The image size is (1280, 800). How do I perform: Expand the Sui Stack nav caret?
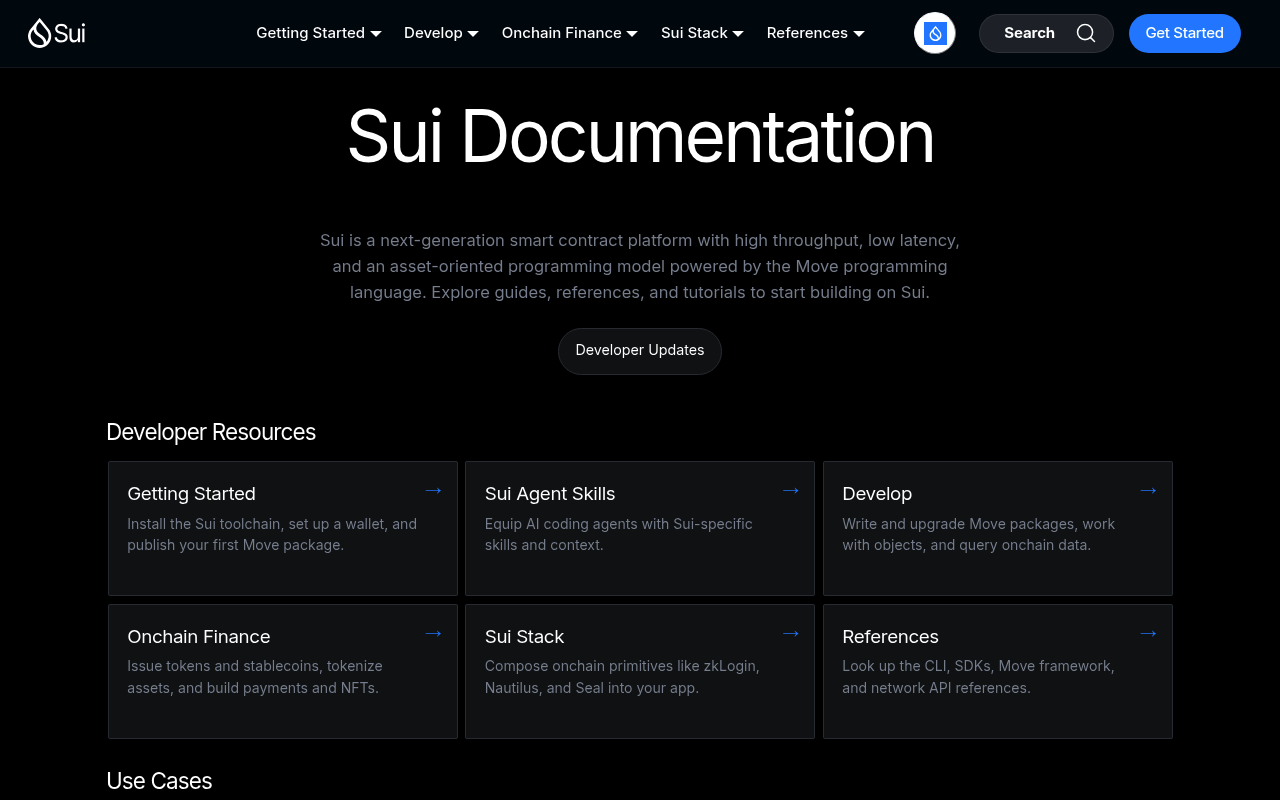pos(738,34)
